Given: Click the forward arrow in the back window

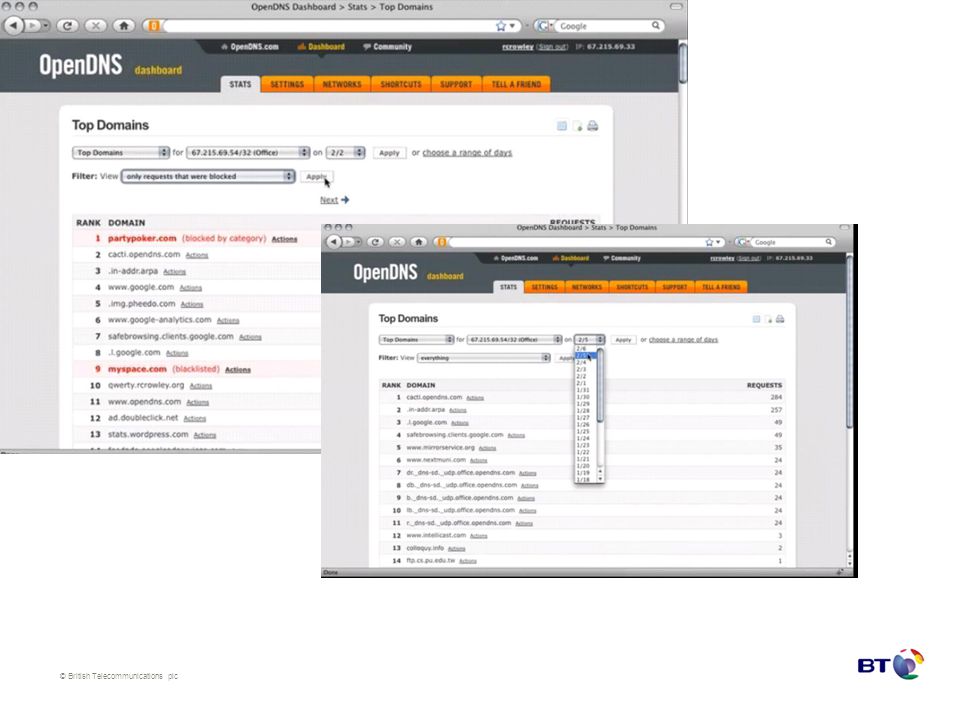Looking at the screenshot, I should 34,26.
